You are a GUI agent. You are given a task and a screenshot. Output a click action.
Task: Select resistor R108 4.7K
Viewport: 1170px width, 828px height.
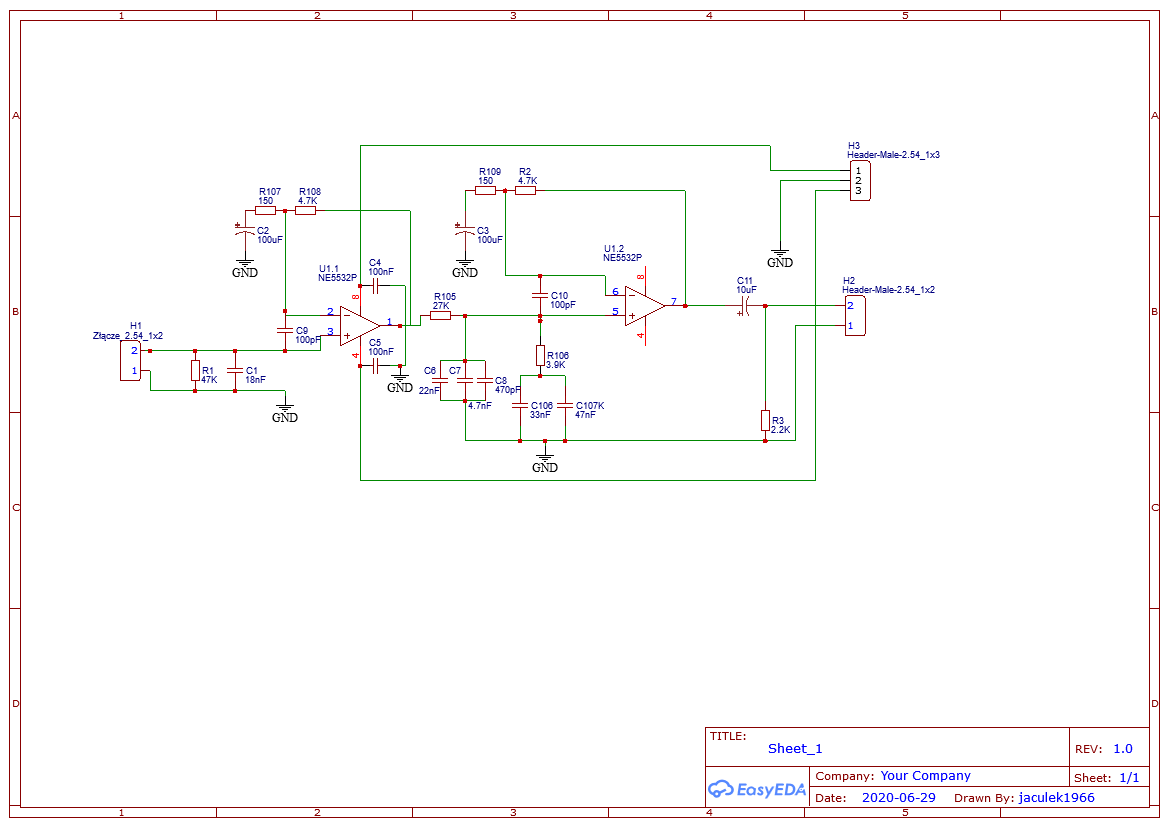[305, 211]
